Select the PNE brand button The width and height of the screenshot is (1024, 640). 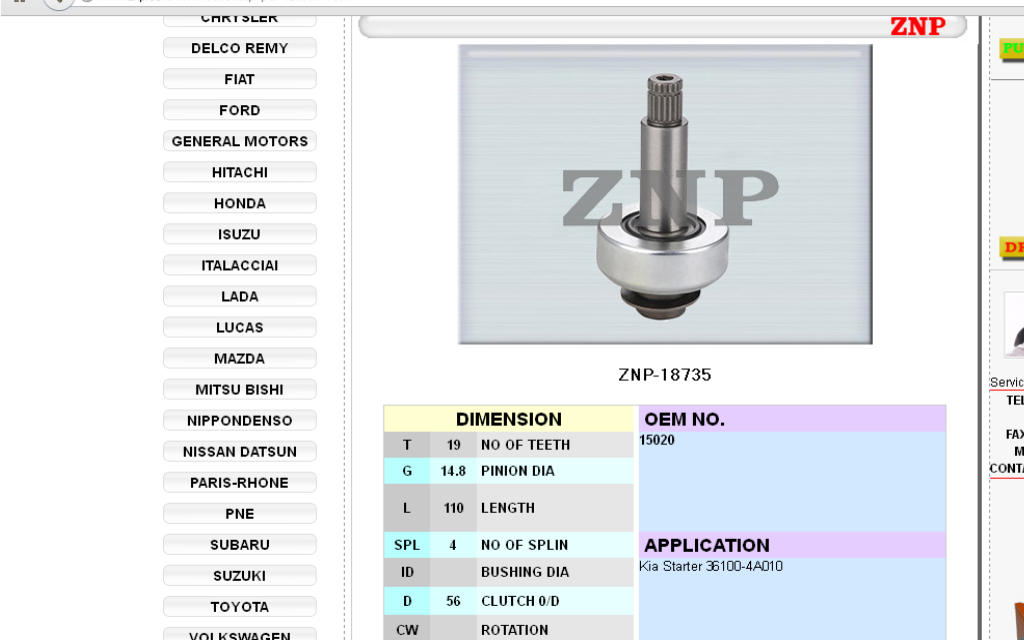click(240, 513)
